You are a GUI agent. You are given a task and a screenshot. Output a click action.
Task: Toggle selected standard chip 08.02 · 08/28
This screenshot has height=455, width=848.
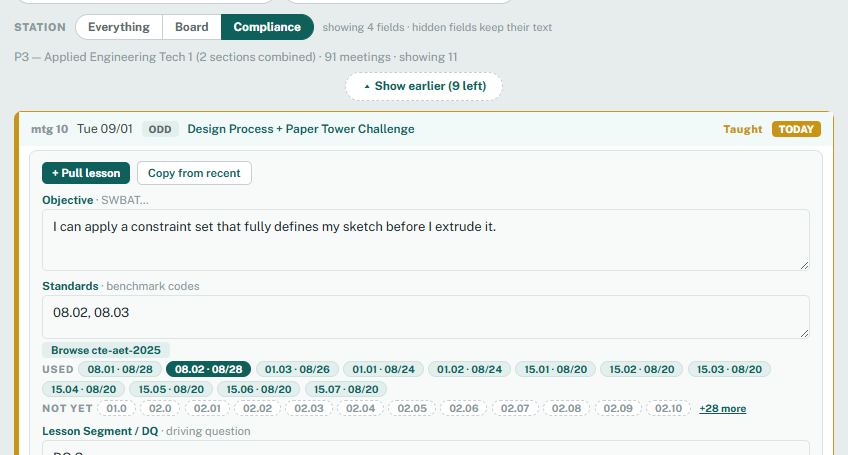click(x=208, y=370)
